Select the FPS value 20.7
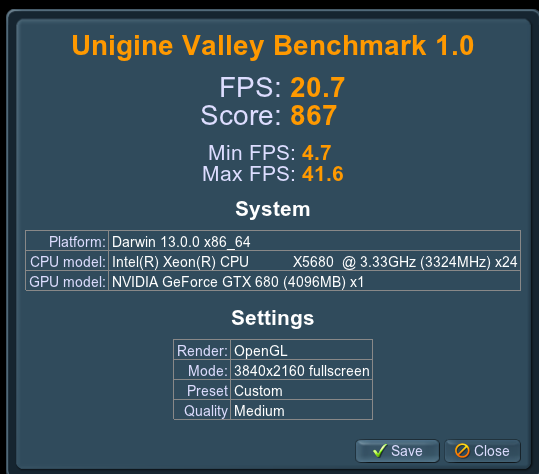 point(317,88)
